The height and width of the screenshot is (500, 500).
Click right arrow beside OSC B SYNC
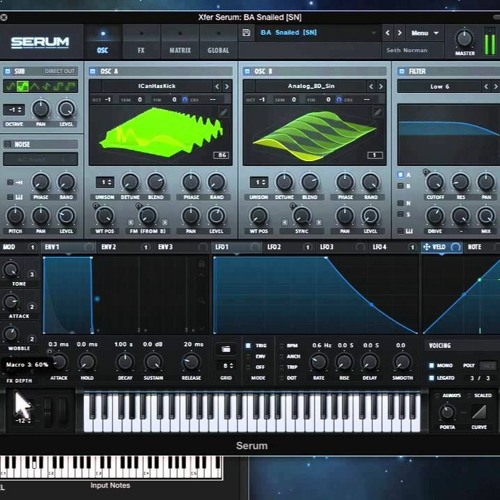[x=319, y=222]
